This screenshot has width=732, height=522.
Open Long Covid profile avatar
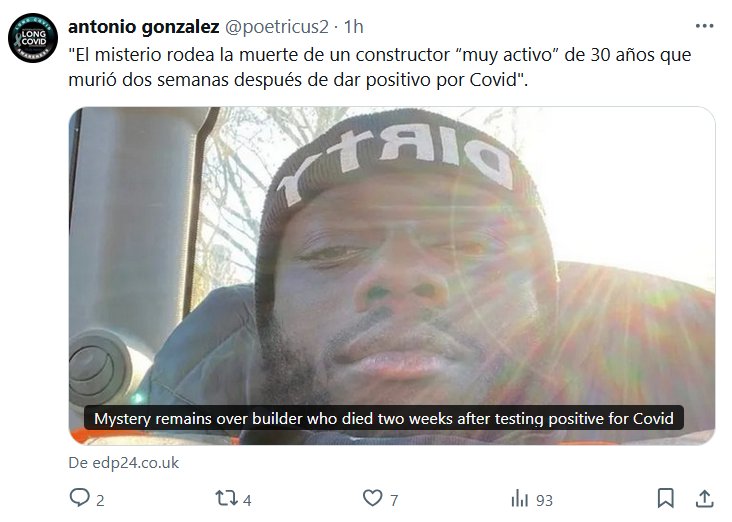[x=33, y=38]
